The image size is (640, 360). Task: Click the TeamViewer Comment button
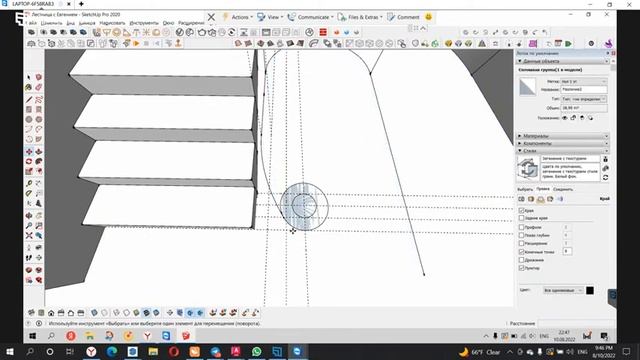403,17
